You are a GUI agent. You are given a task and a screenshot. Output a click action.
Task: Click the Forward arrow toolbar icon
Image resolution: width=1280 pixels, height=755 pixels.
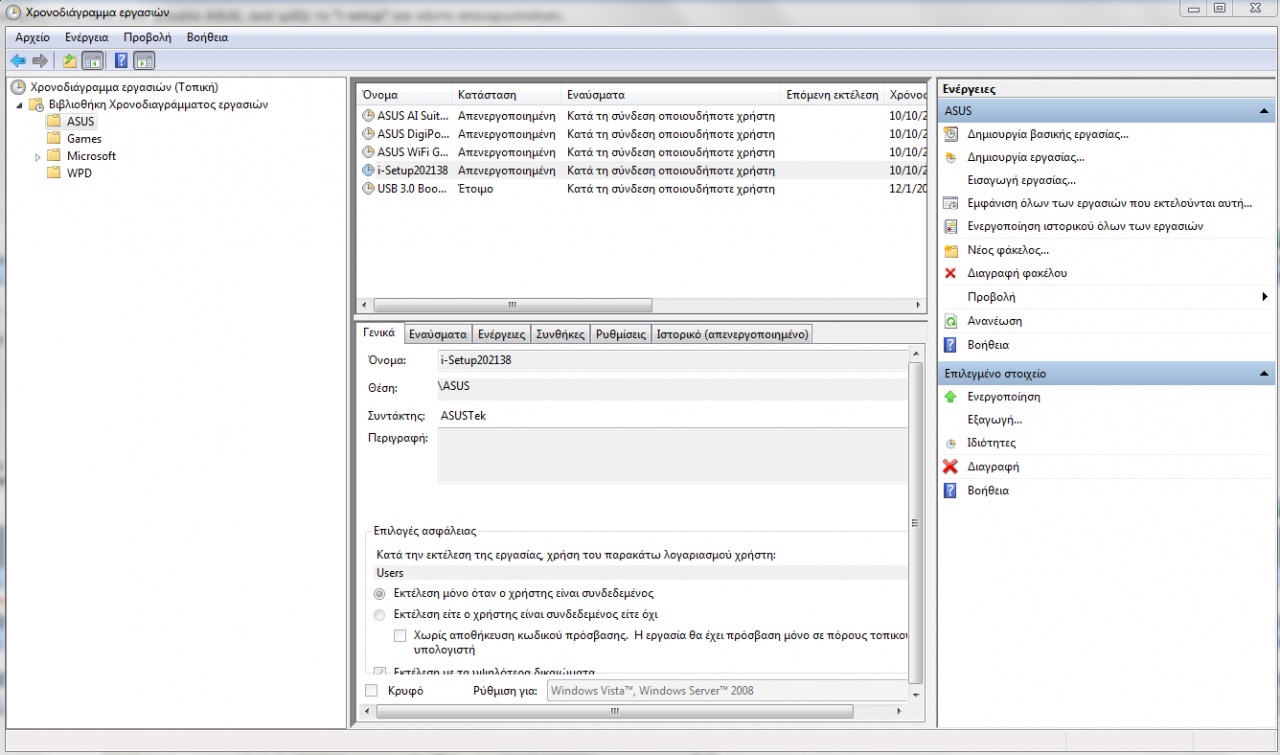tap(40, 61)
